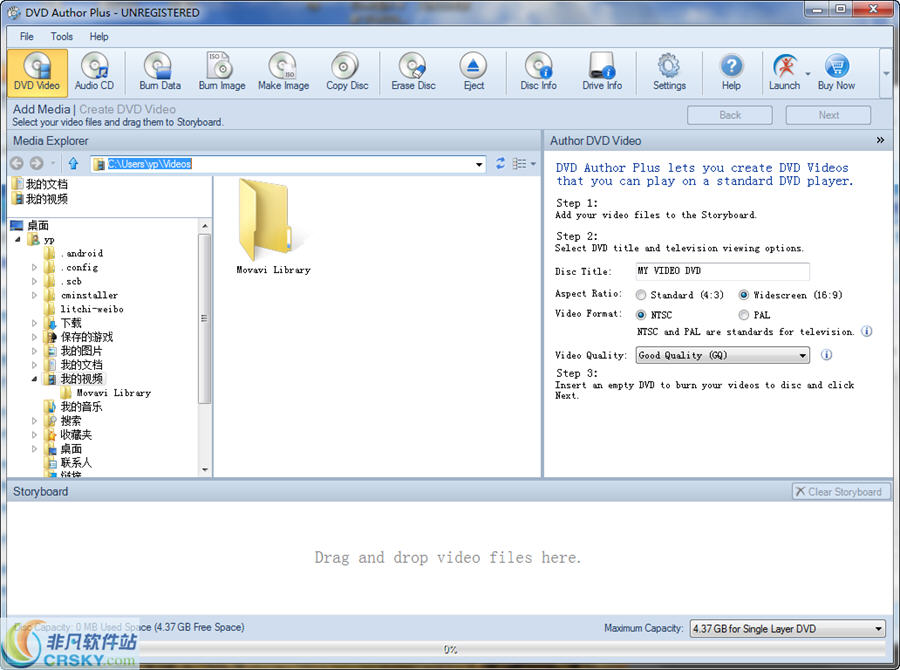Open the Tools menu
Screen dimensions: 900x670
[x=61, y=36]
